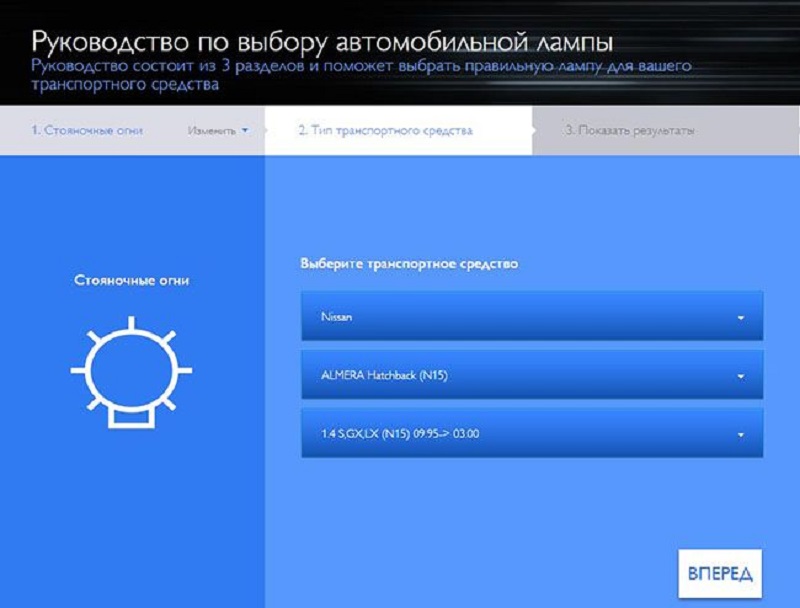Viewport: 800px width, 608px height.
Task: Click the arrow on the 1.4 S,GX,LX dropdown
Action: (741, 435)
